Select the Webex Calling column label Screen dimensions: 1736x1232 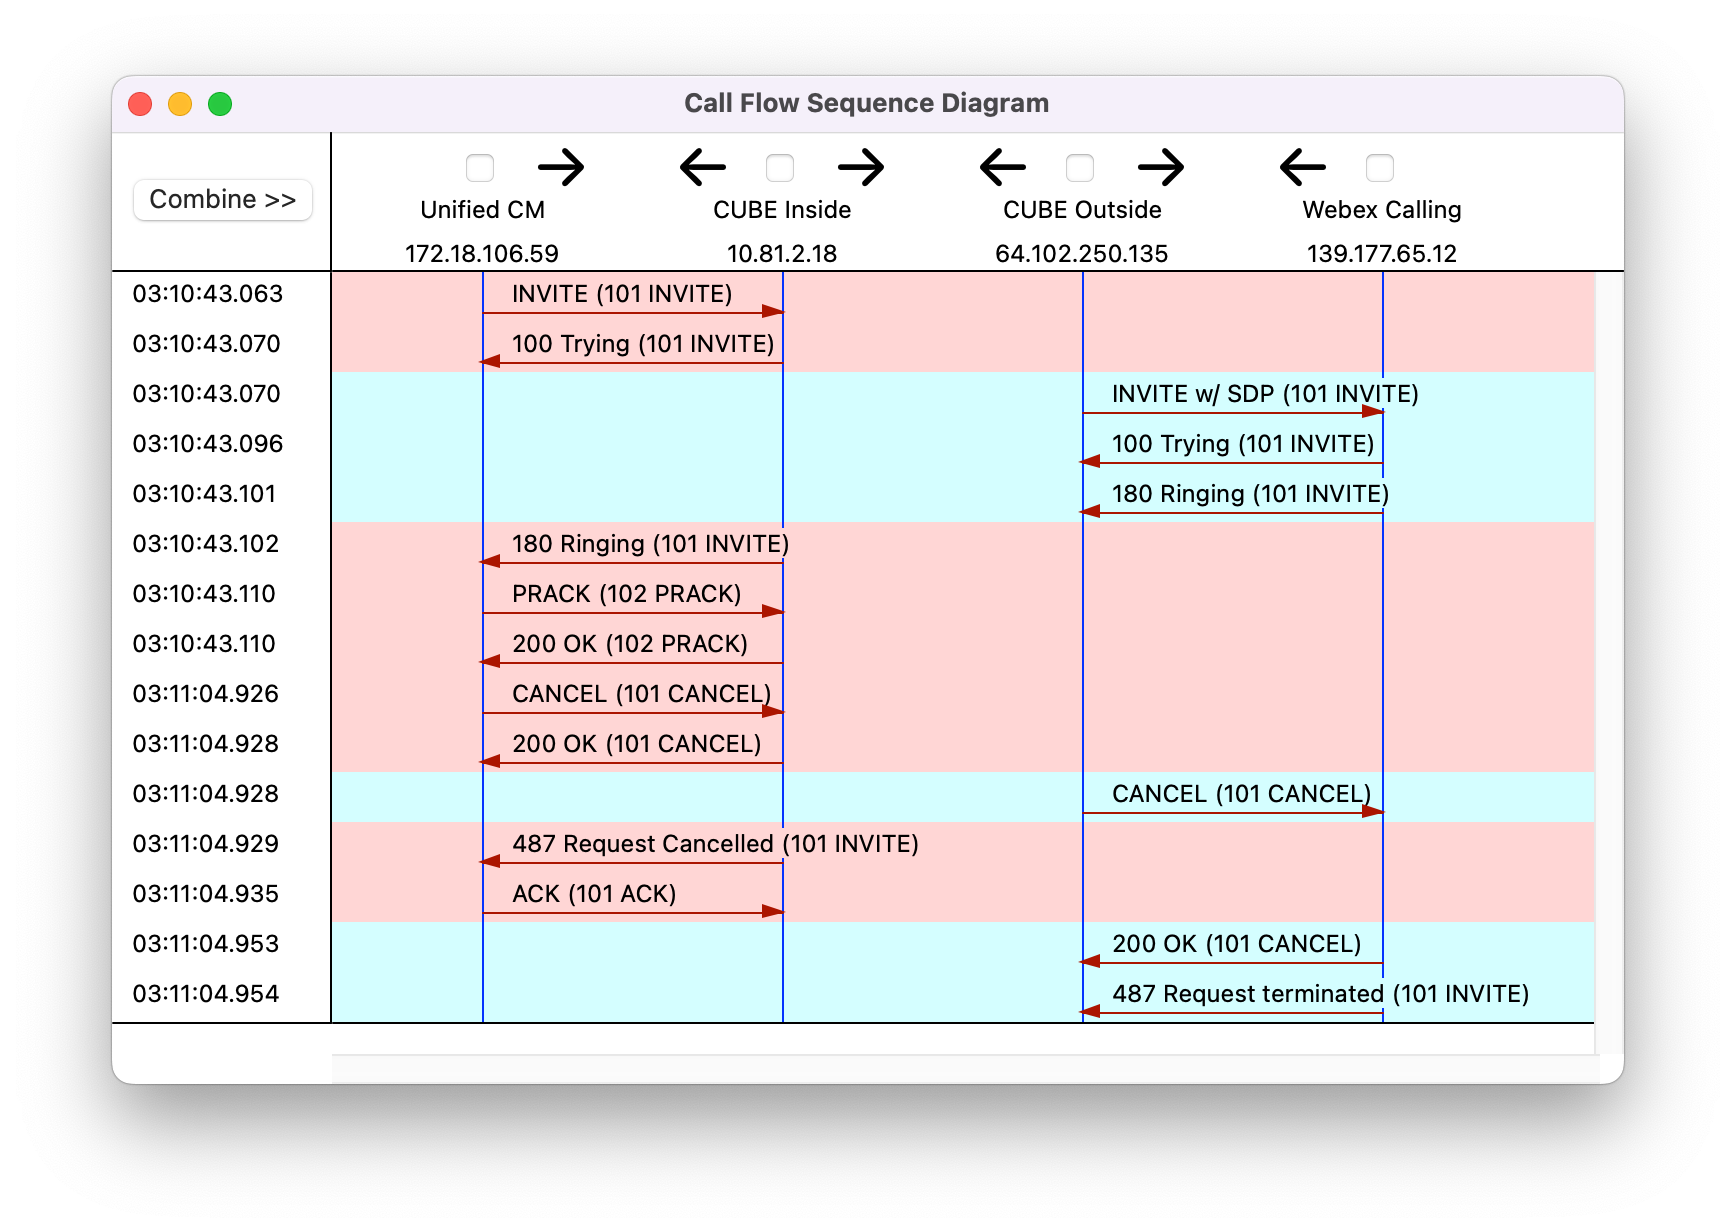pyautogui.click(x=1382, y=210)
